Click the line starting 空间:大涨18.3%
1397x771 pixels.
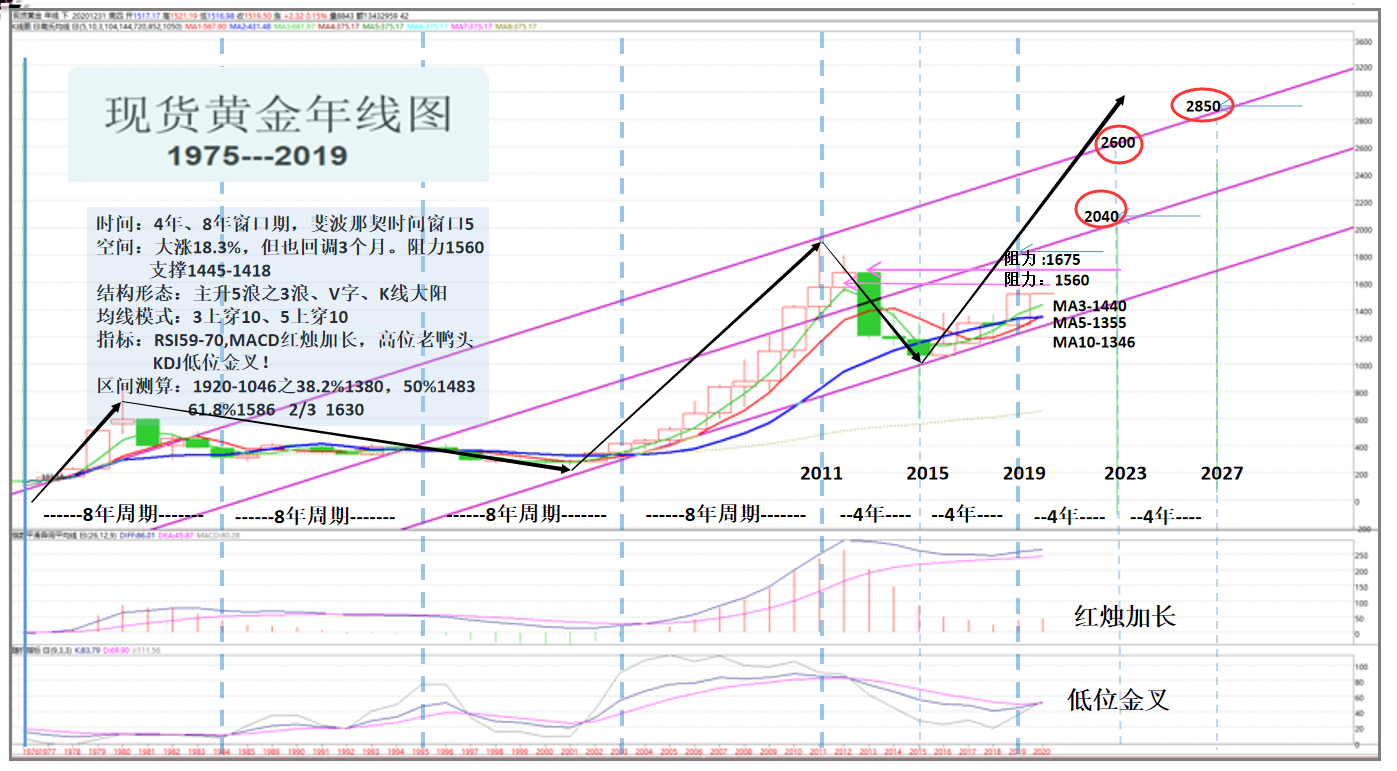tap(290, 246)
